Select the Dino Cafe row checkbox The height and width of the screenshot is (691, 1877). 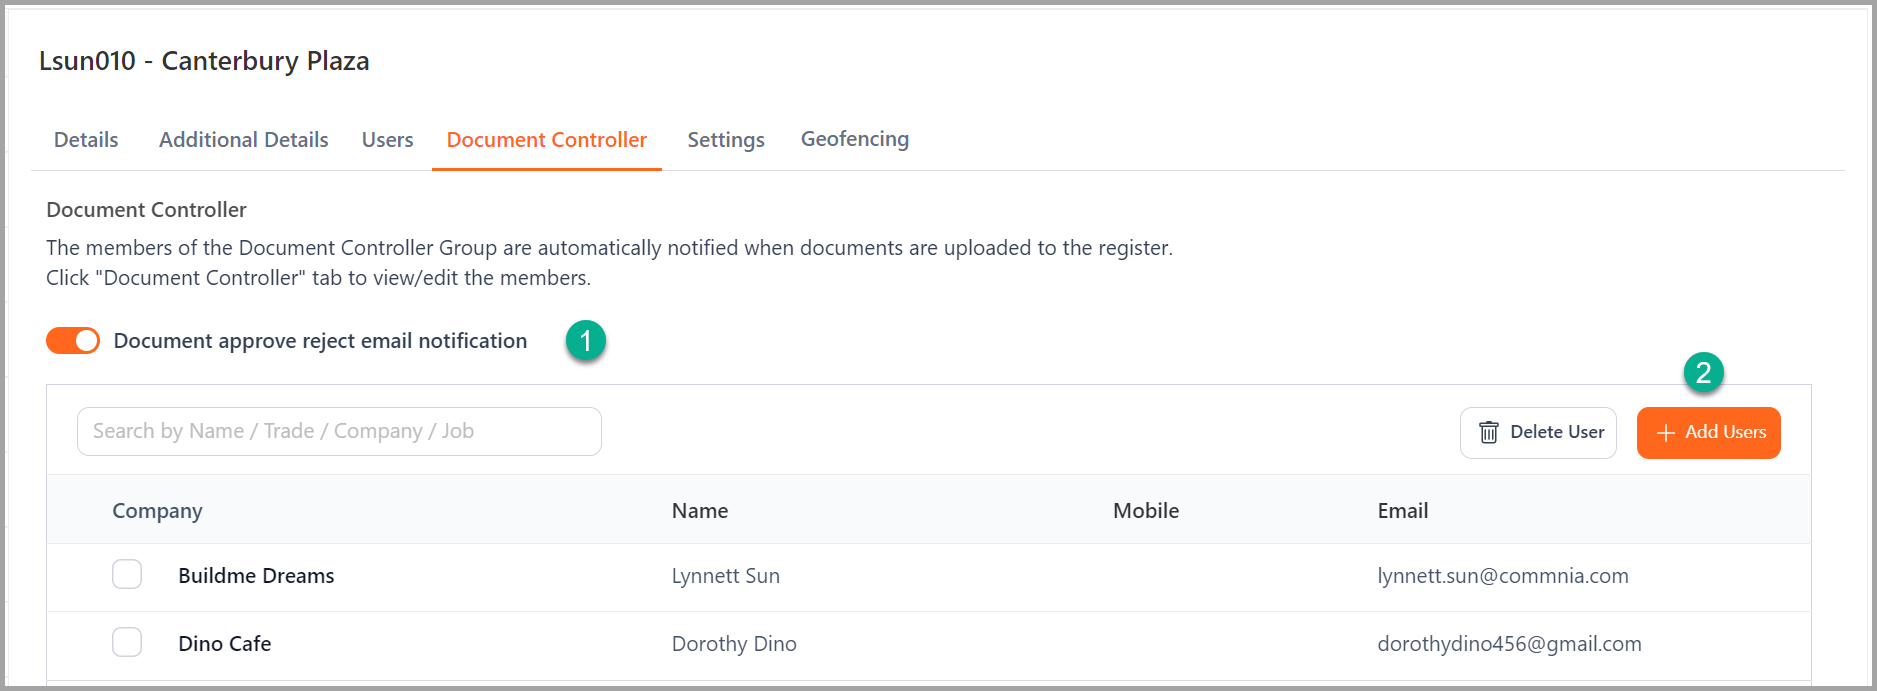127,642
